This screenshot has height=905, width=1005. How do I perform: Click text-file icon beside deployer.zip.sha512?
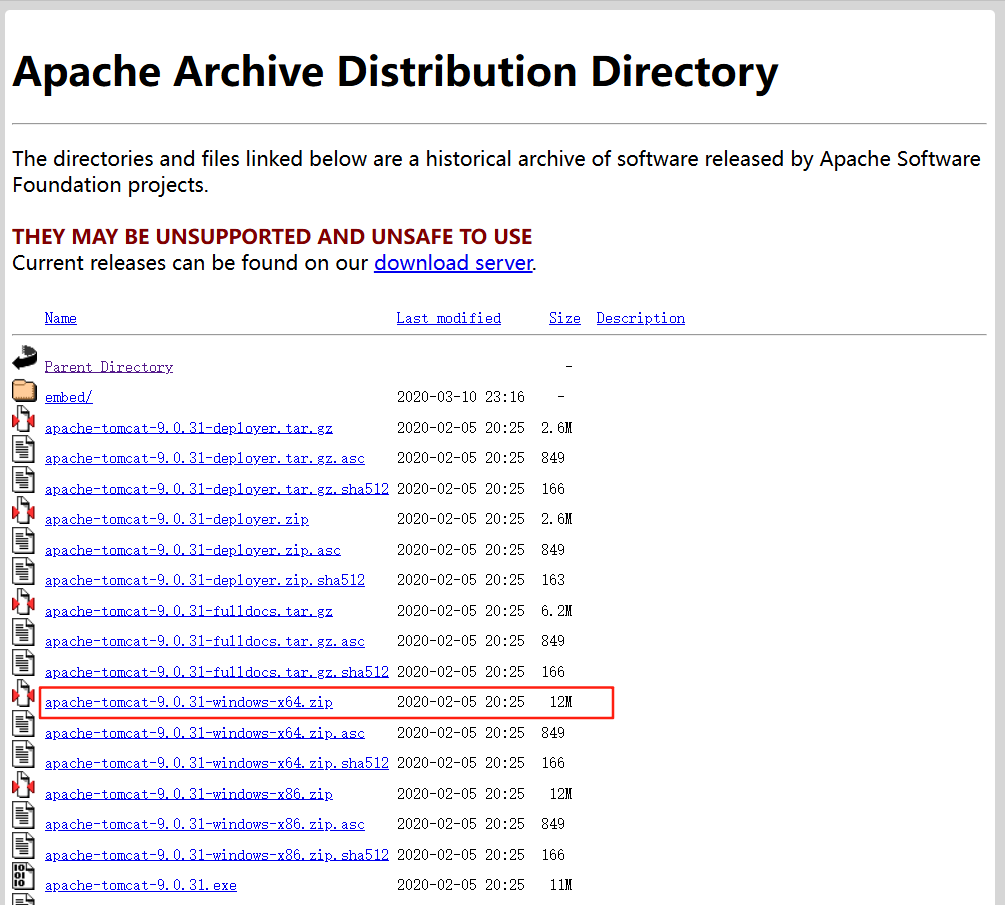[24, 572]
